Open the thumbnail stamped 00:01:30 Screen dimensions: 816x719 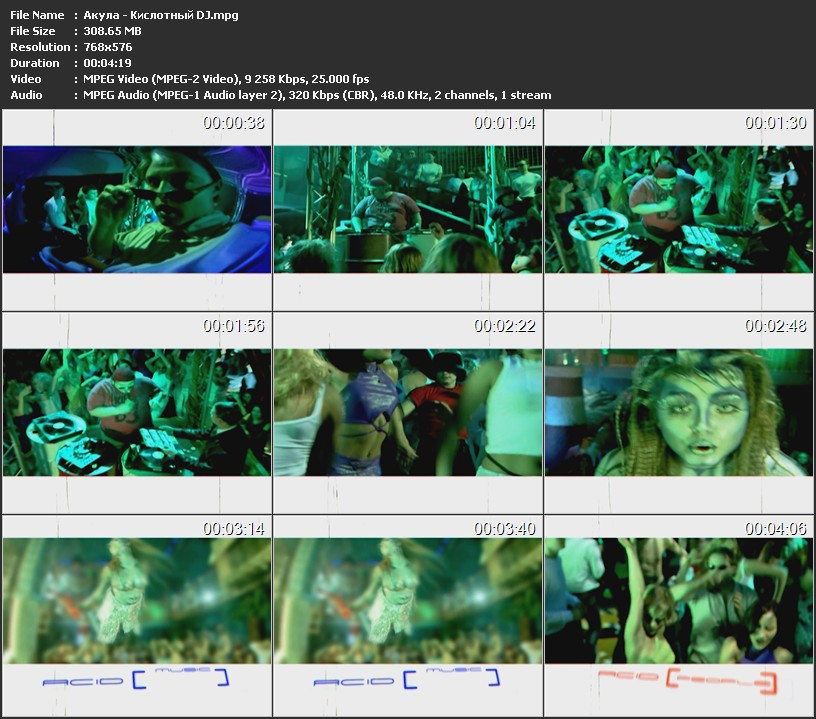click(x=679, y=210)
